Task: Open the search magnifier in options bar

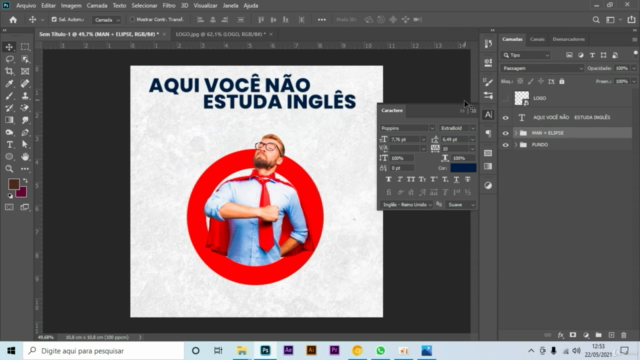Action: point(596,20)
